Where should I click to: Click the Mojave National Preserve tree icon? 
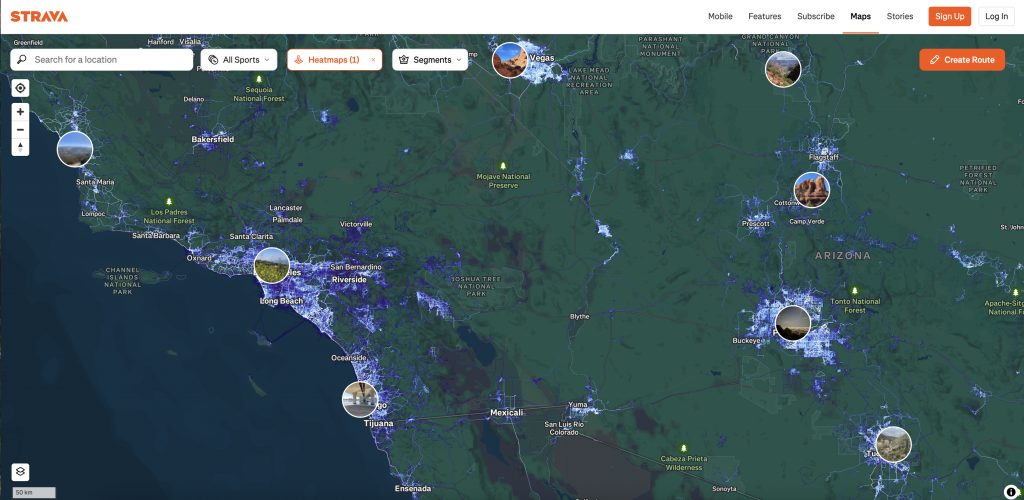503,166
